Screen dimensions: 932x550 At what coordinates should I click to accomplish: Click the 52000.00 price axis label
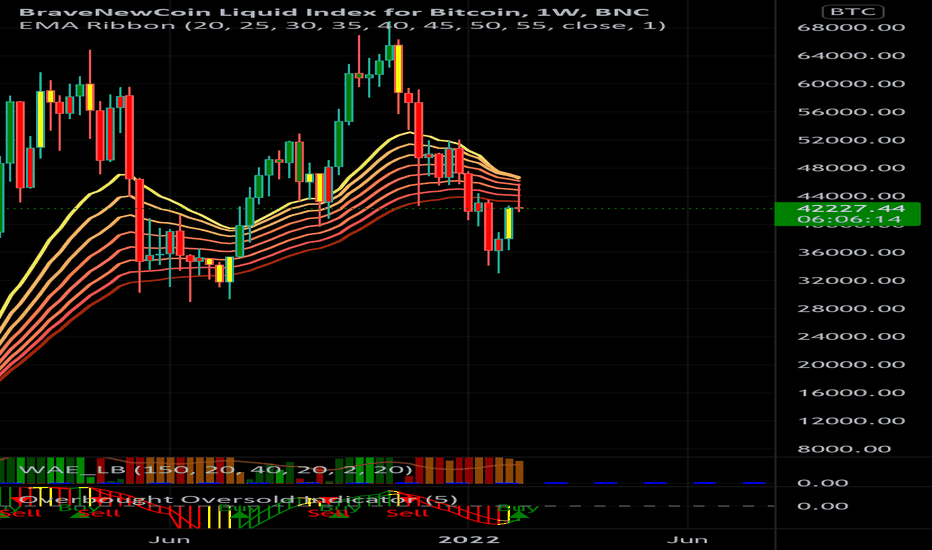click(851, 140)
